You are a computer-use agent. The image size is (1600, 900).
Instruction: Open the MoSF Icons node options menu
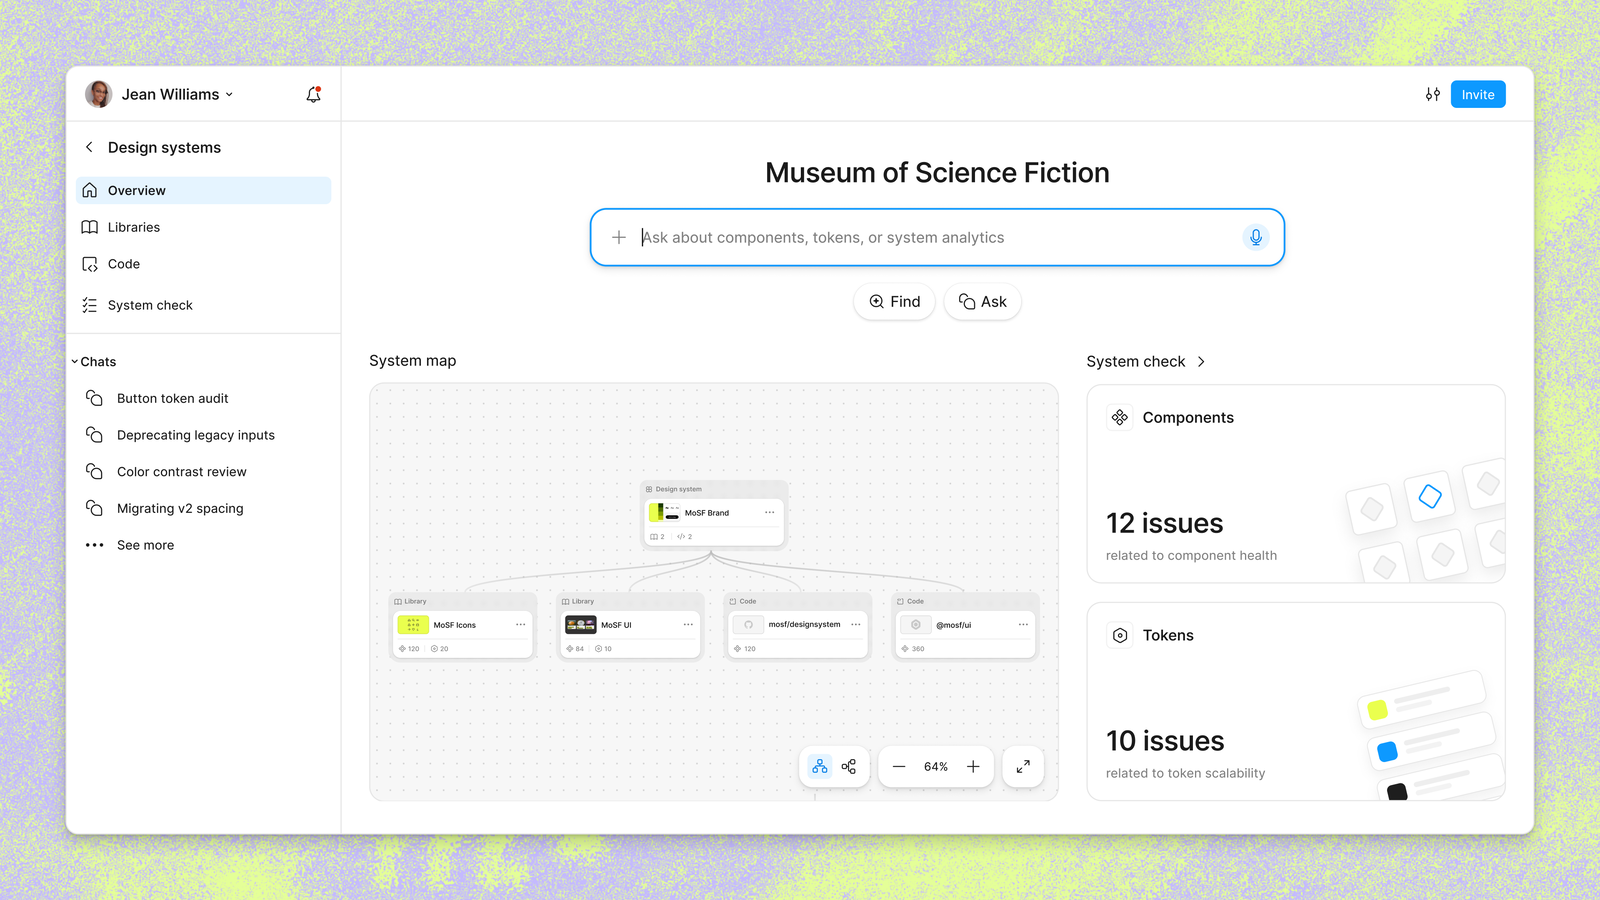point(521,625)
